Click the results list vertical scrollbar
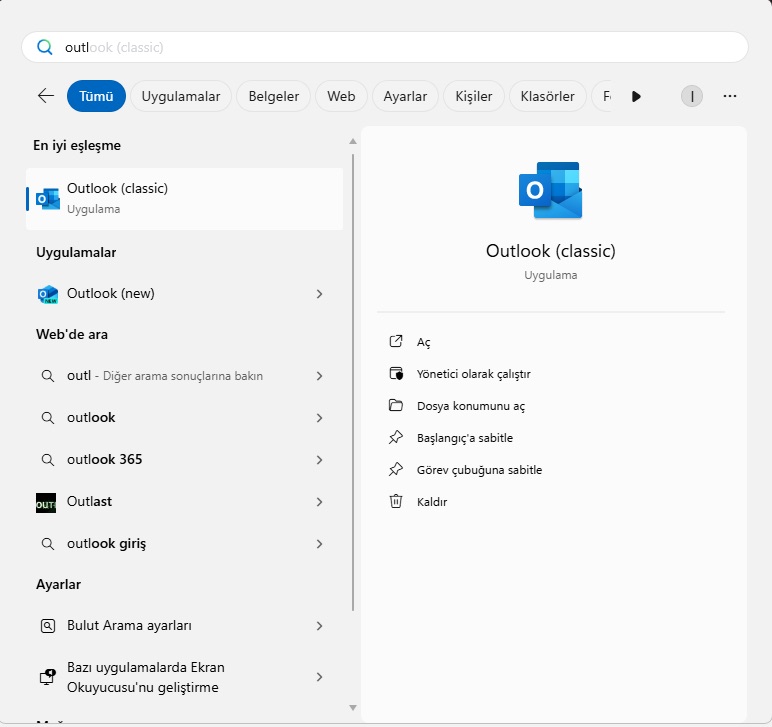The image size is (772, 727). tap(352, 380)
